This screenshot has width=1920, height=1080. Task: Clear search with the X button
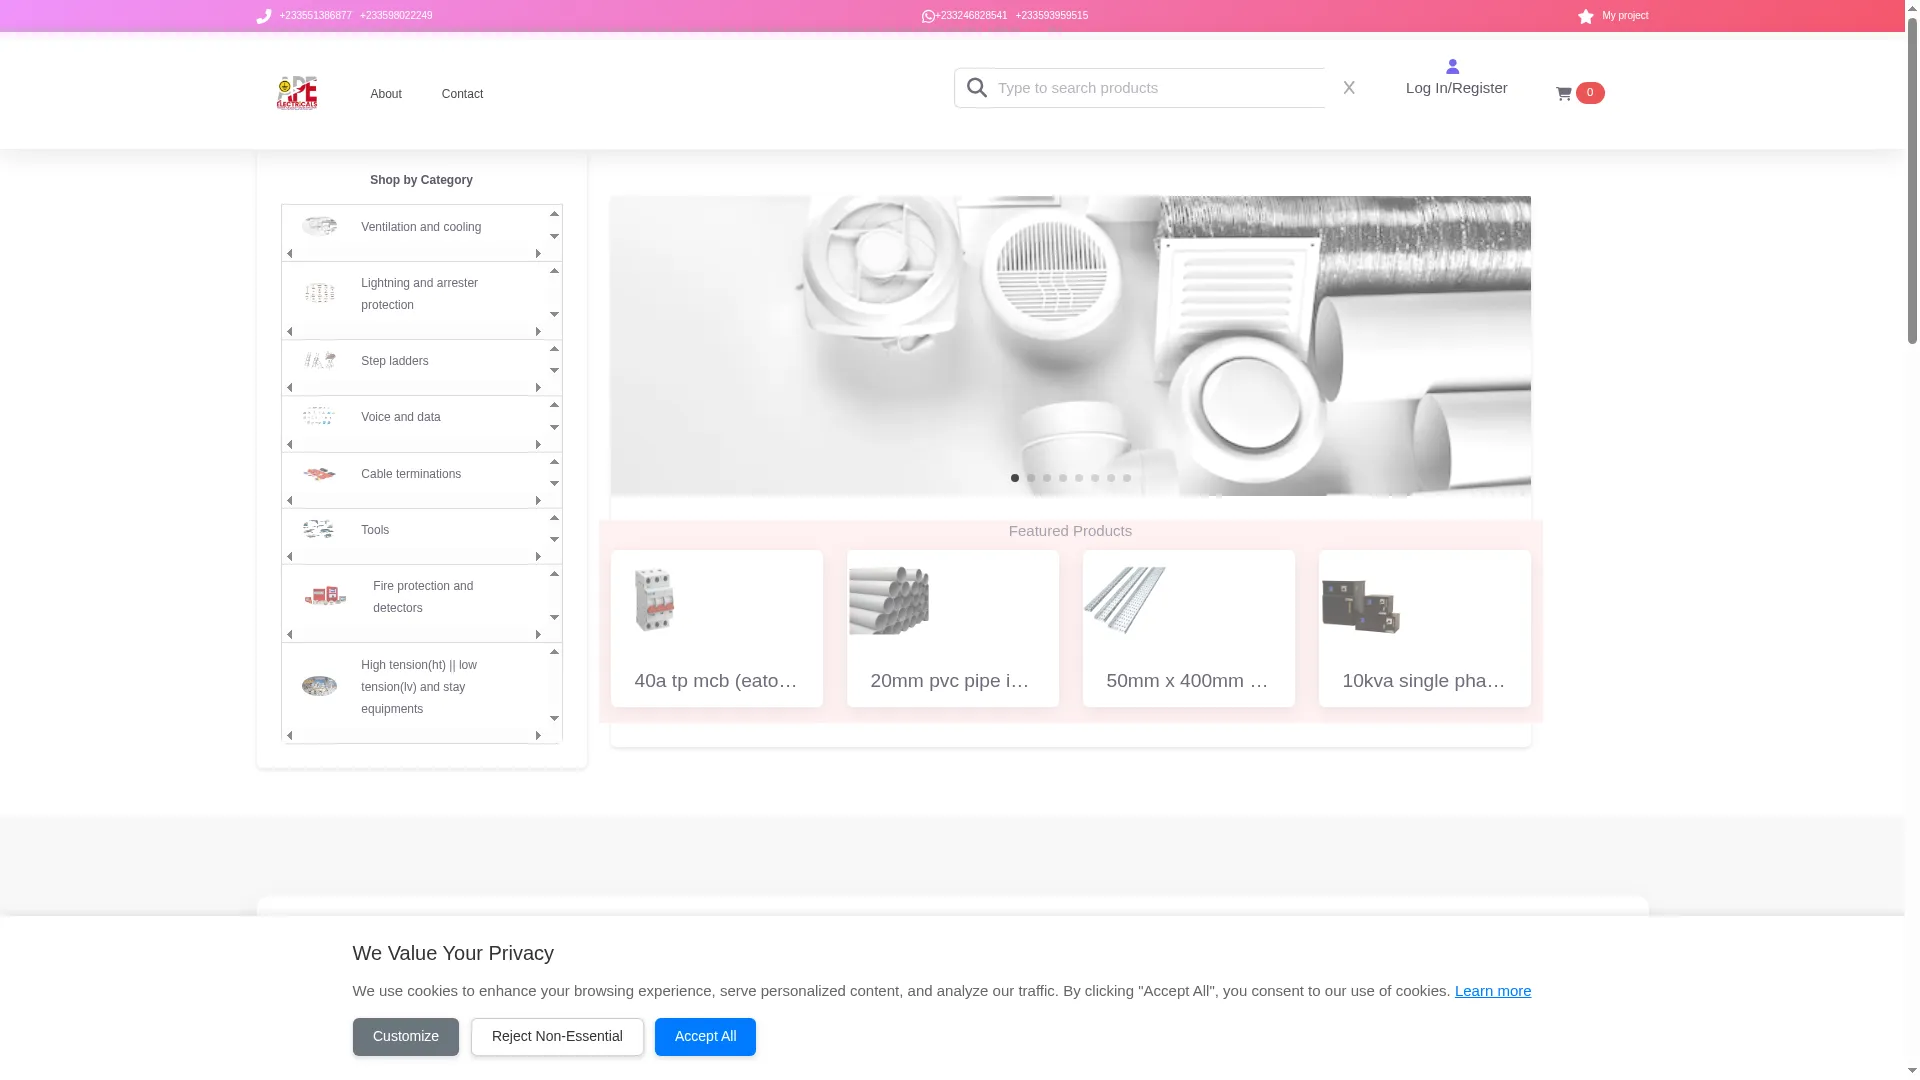pos(1349,88)
